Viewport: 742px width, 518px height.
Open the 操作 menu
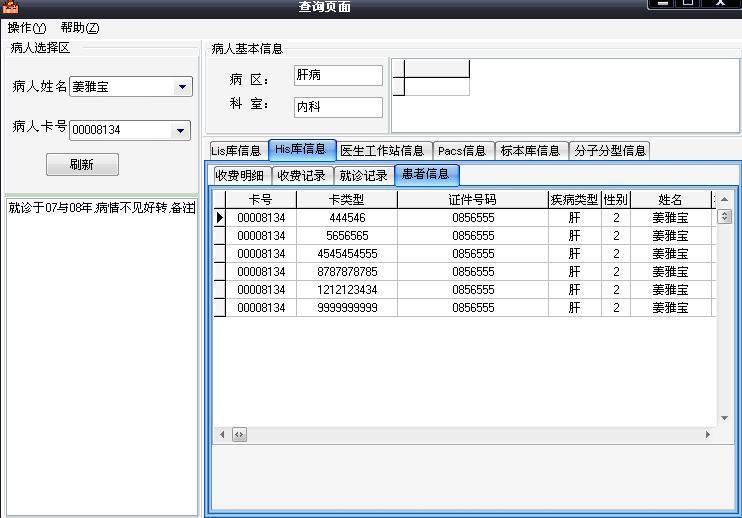[x=27, y=28]
